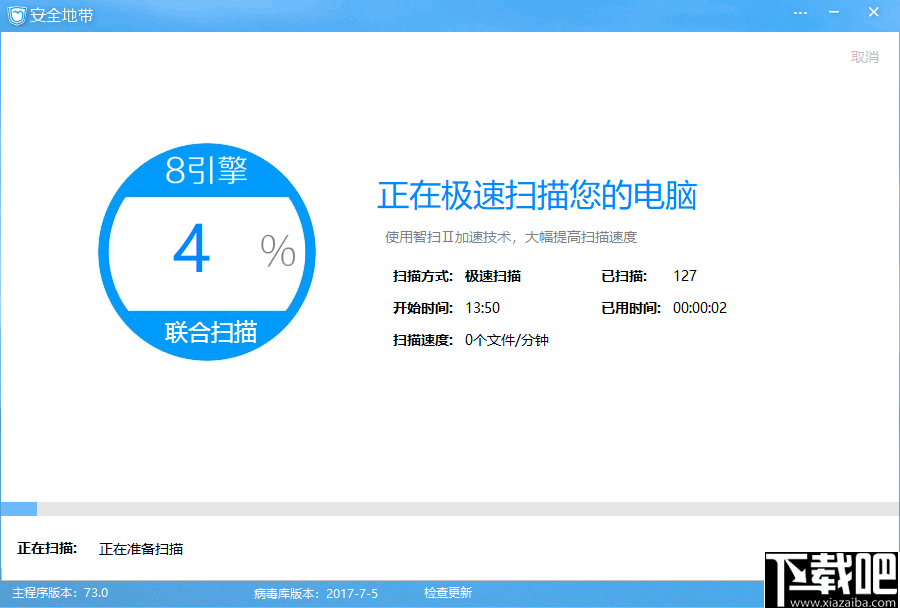Minimize the 安全地带 window
This screenshot has width=900, height=608.
click(x=834, y=12)
